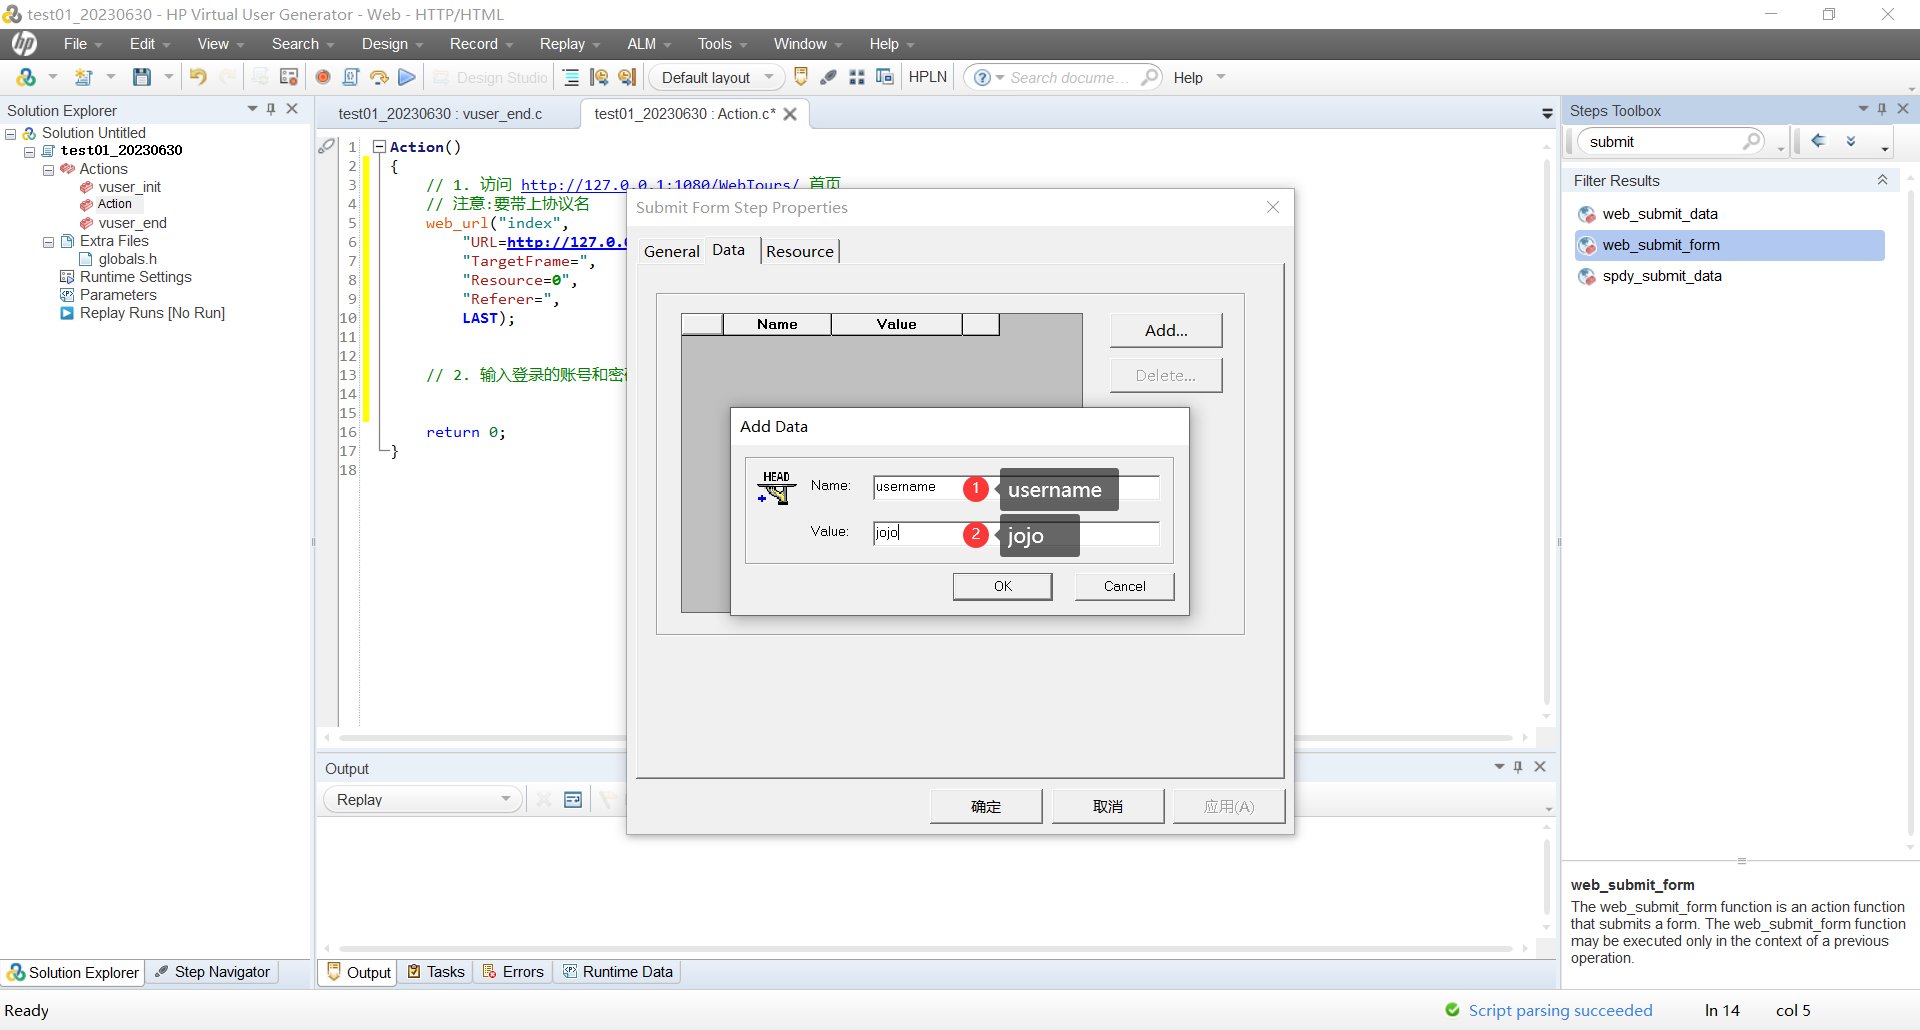The width and height of the screenshot is (1920, 1030).
Task: Click the Compile script icon
Action: point(351,77)
